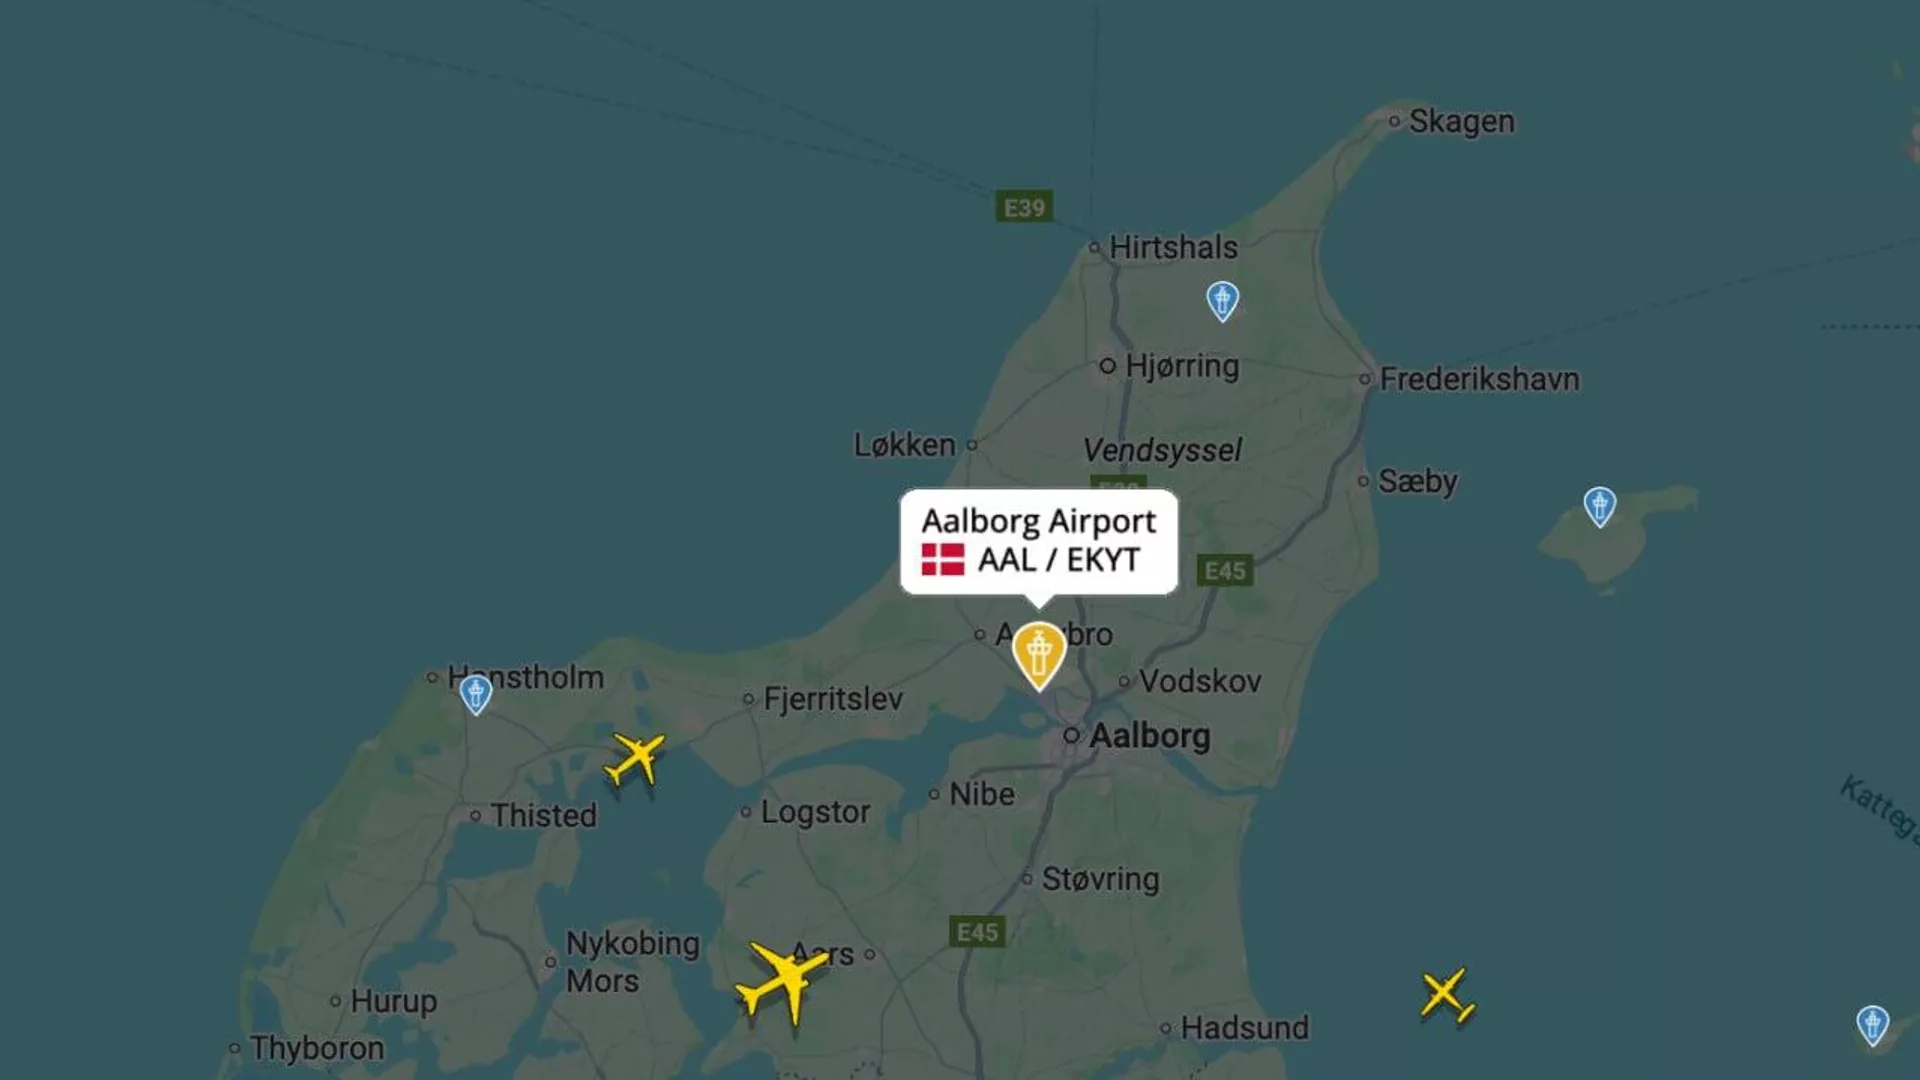Click the Skagen town label
Screen dimensions: 1920x1080
[x=1461, y=121]
